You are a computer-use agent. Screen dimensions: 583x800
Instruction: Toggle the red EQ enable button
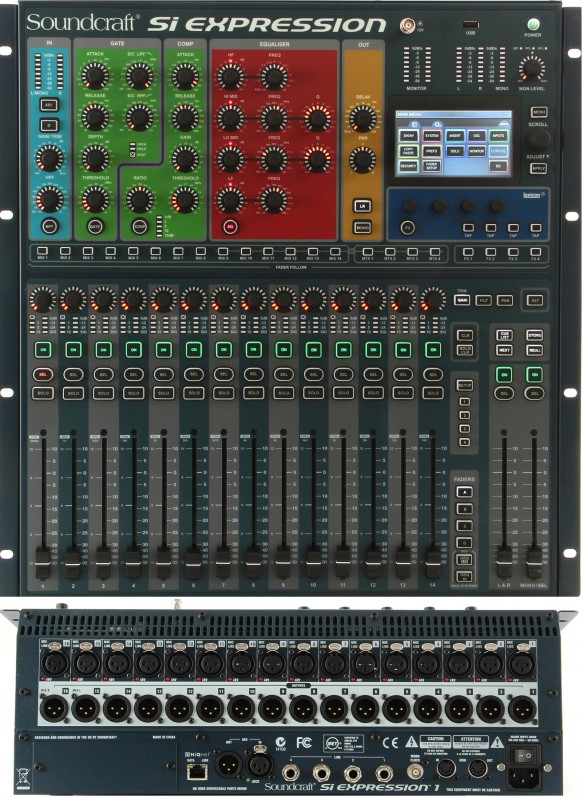[x=230, y=227]
